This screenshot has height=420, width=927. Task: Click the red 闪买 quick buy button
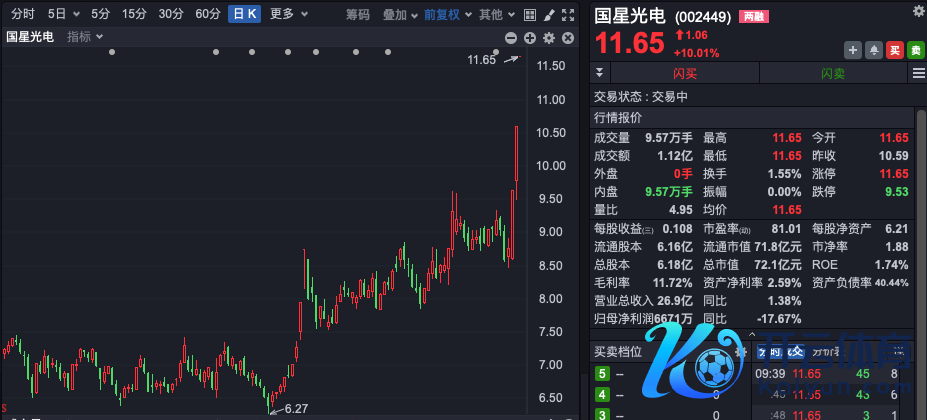(x=684, y=73)
